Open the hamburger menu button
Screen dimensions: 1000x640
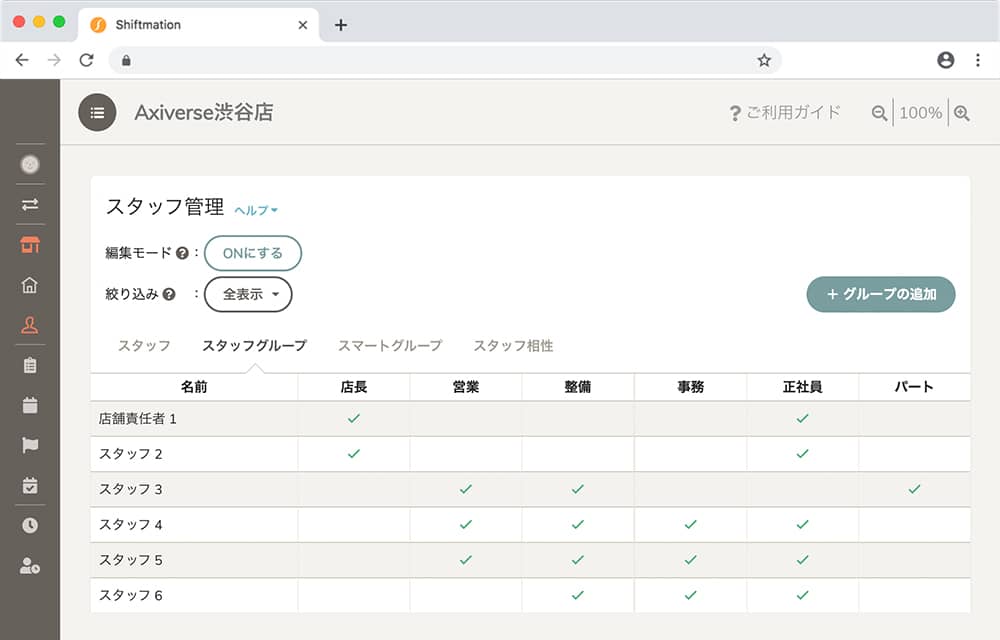97,113
